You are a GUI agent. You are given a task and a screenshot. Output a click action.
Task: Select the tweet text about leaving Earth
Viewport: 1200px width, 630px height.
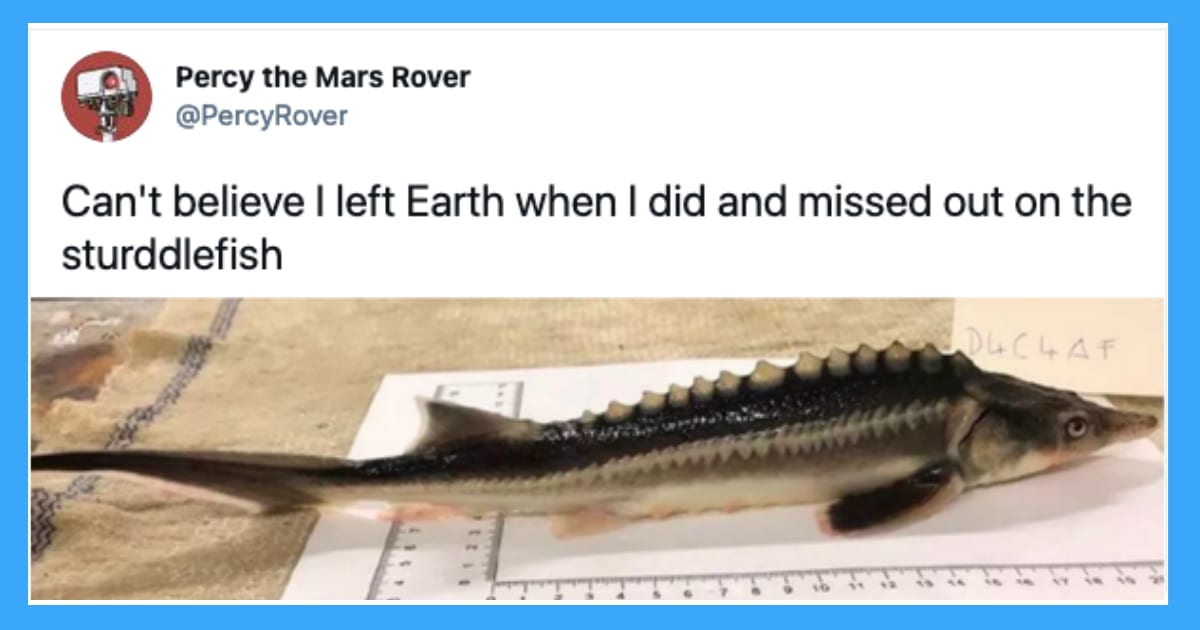pyautogui.click(x=596, y=228)
